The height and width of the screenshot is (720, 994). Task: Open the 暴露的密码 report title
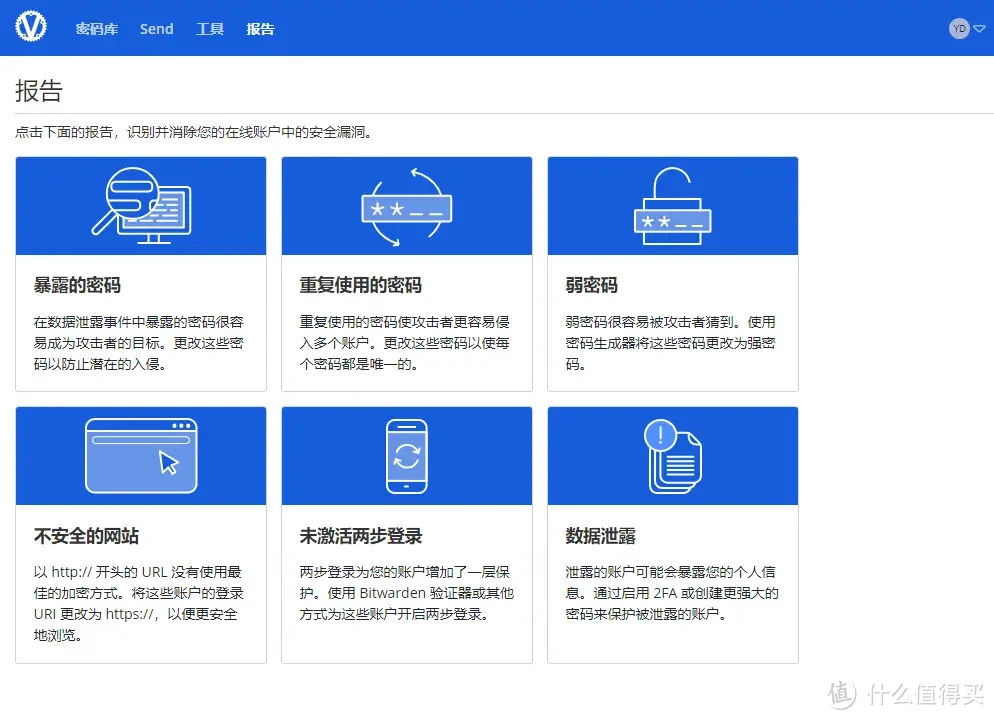click(x=77, y=286)
